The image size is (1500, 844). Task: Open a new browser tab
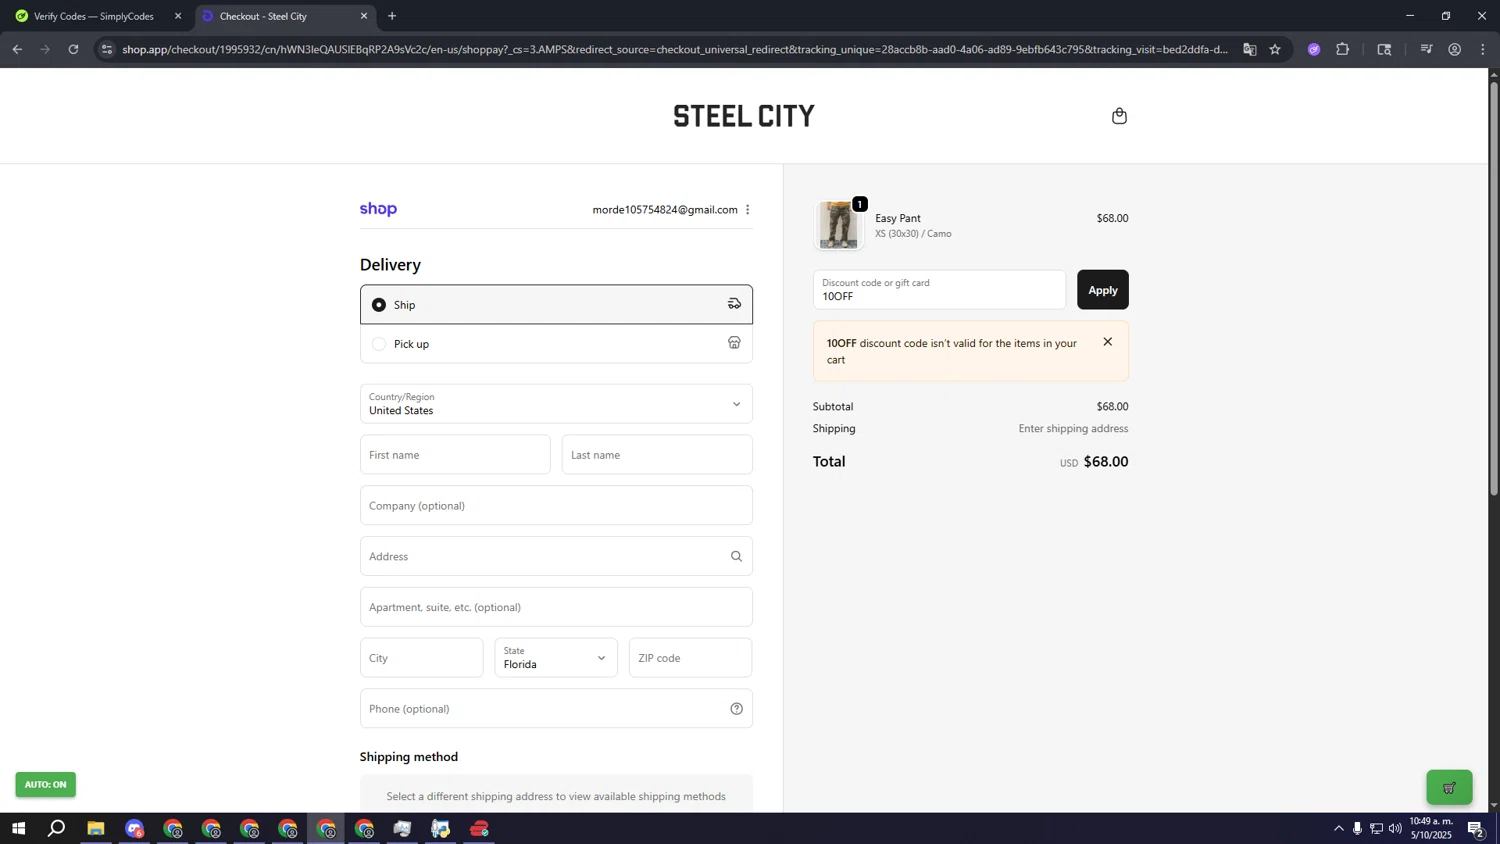[x=392, y=16]
